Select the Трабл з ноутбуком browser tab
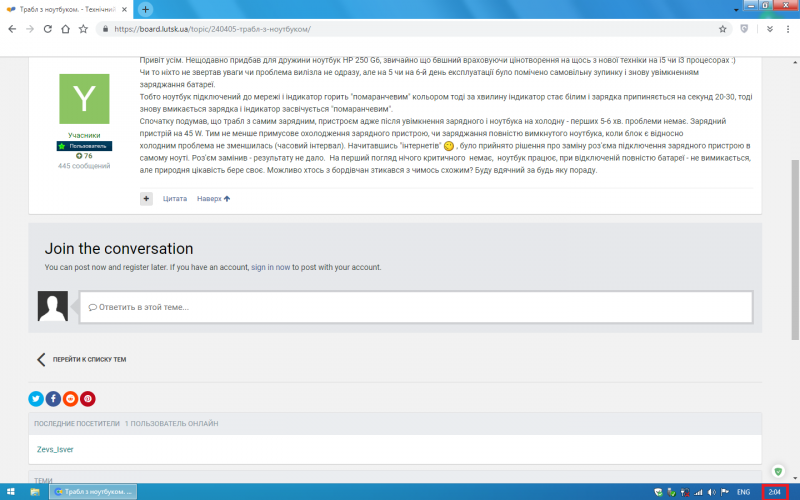 [70, 9]
